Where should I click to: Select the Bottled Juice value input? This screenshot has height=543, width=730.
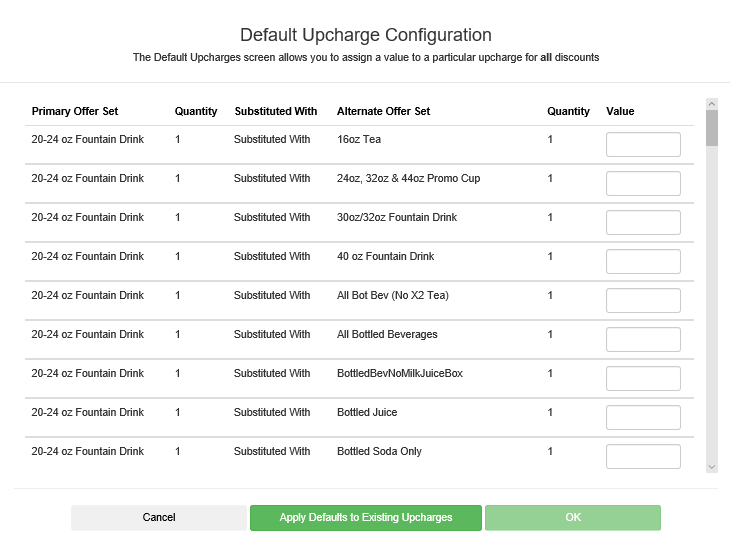(643, 418)
